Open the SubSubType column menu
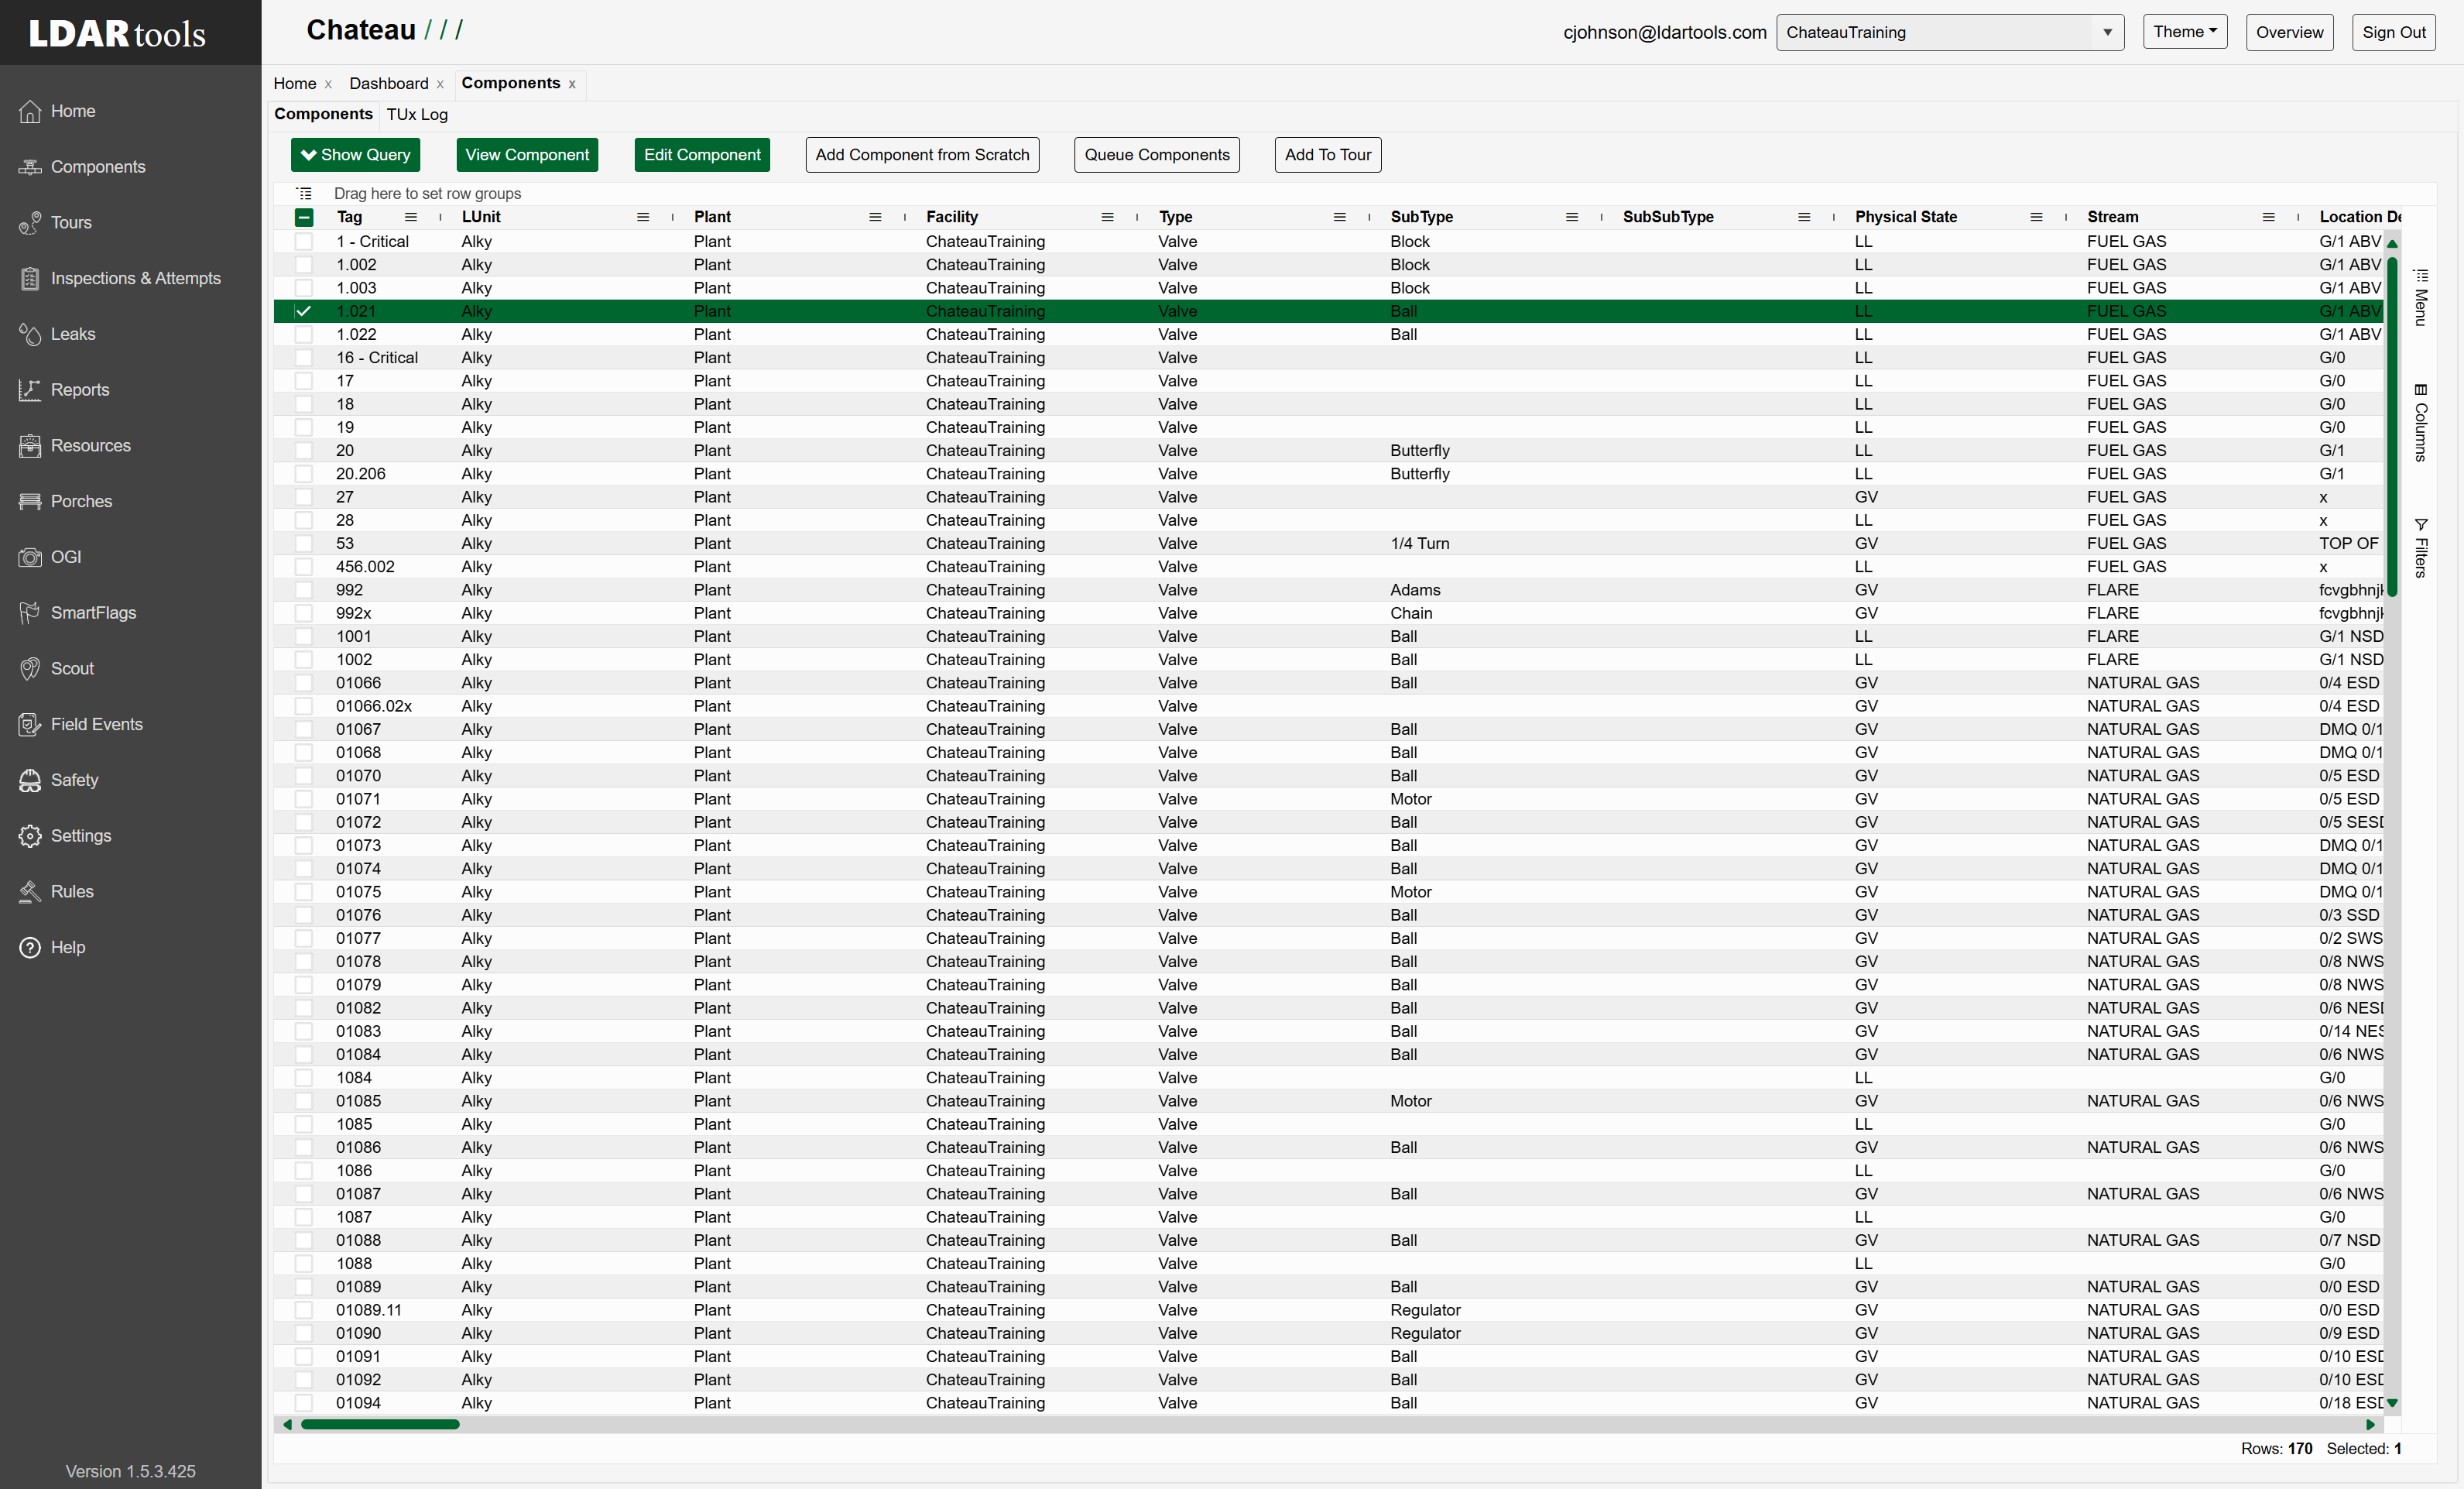This screenshot has width=2464, height=1489. point(1803,217)
